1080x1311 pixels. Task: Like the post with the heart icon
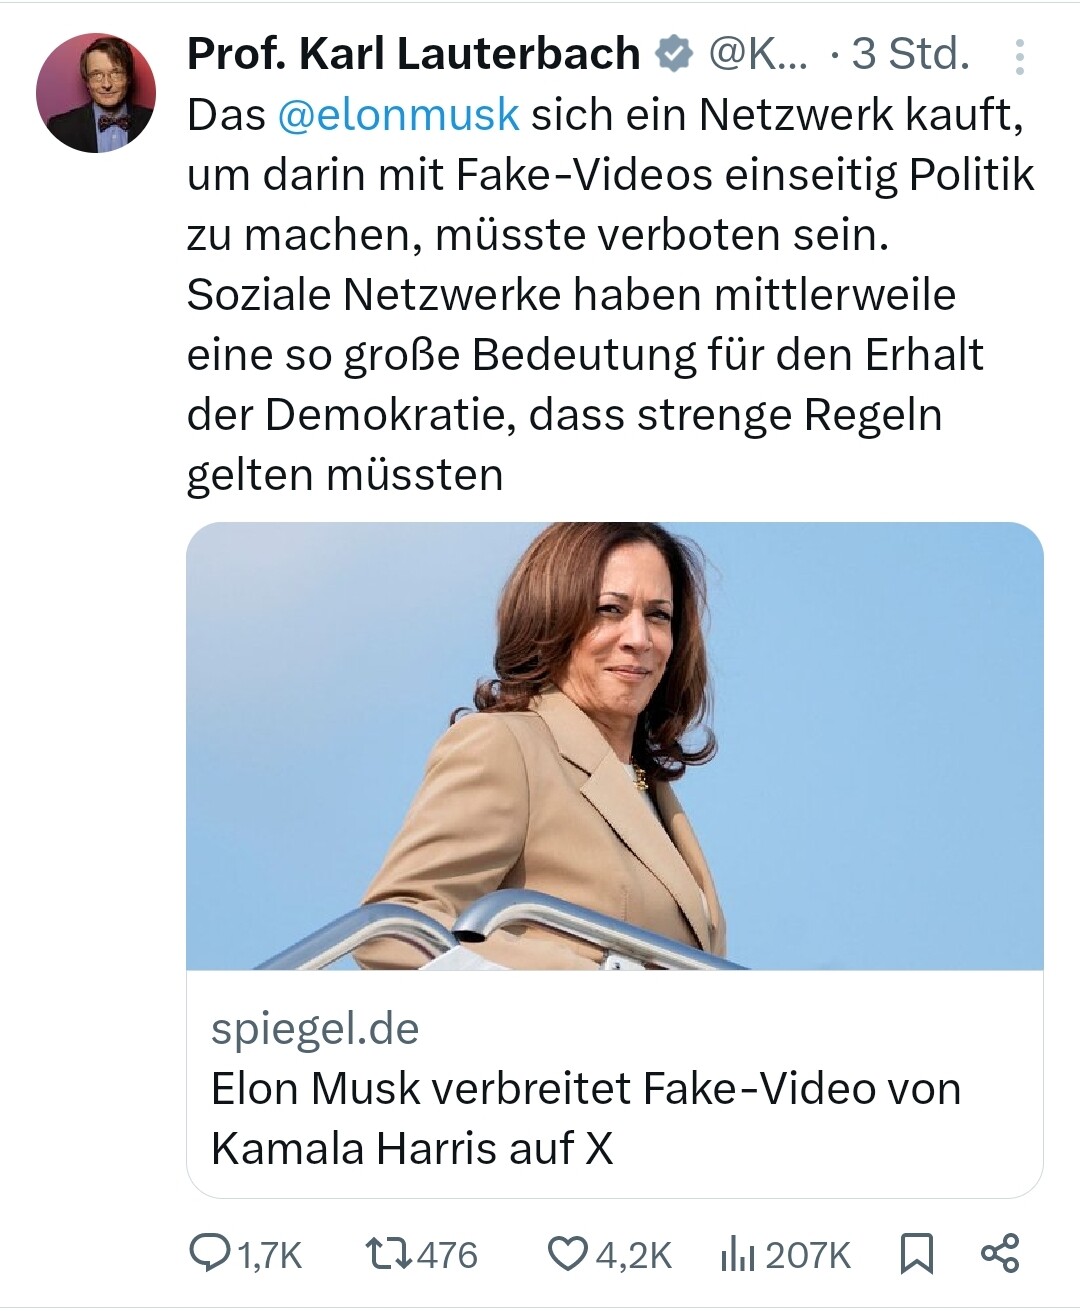pos(567,1253)
